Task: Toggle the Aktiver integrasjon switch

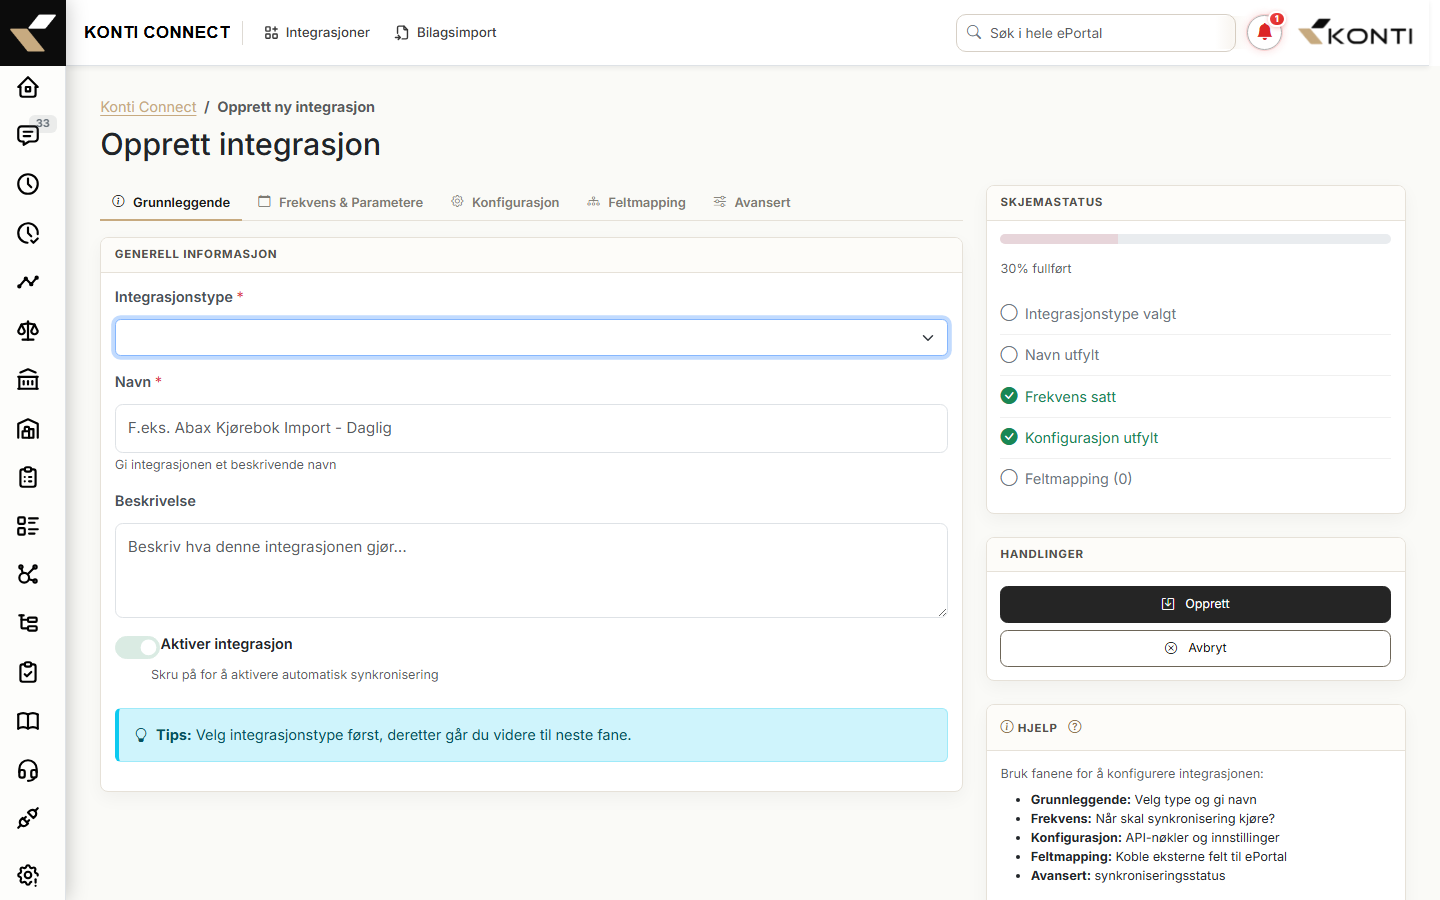Action: [137, 647]
